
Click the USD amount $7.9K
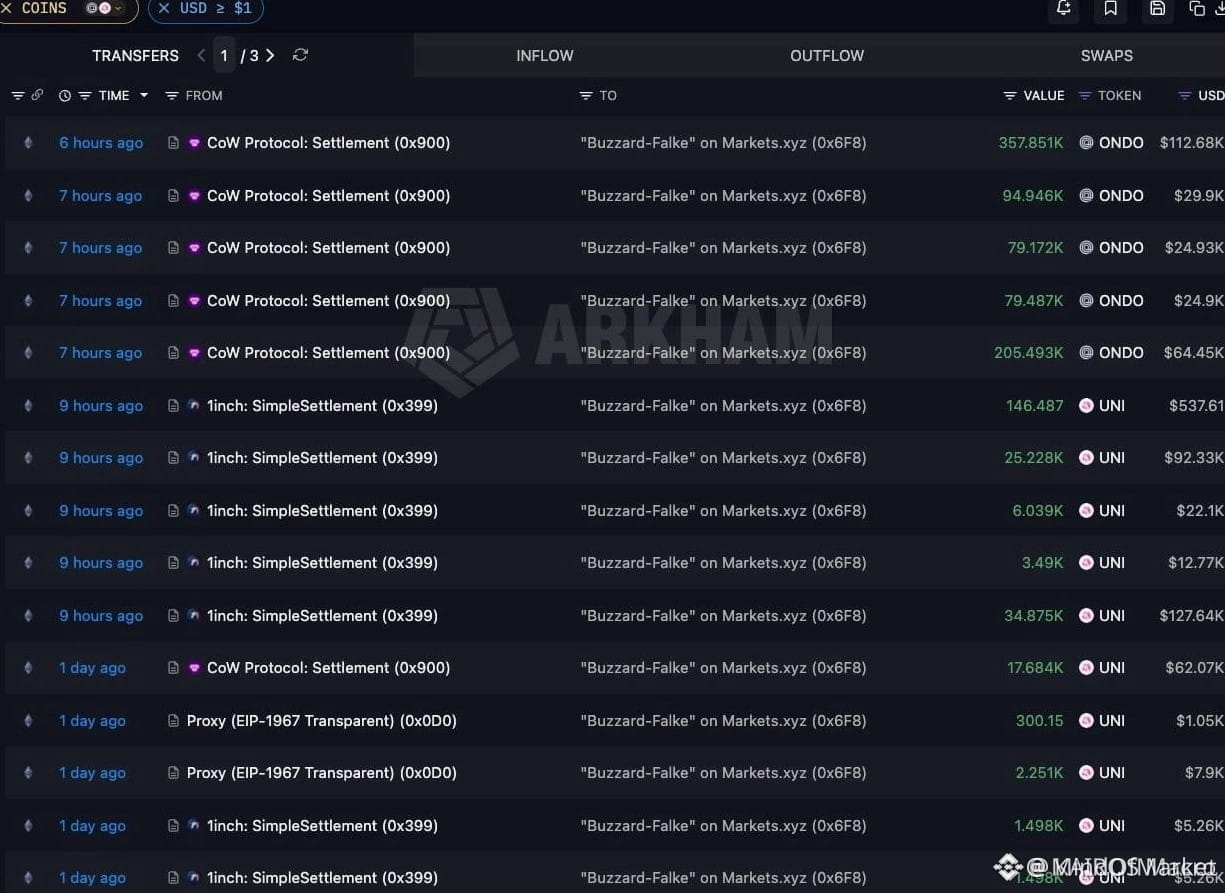[x=1204, y=773]
